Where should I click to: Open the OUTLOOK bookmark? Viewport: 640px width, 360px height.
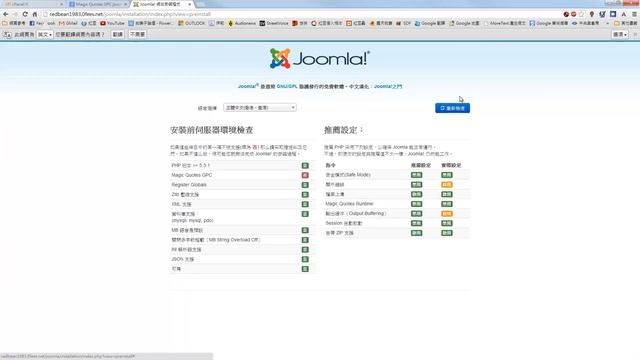click(191, 23)
